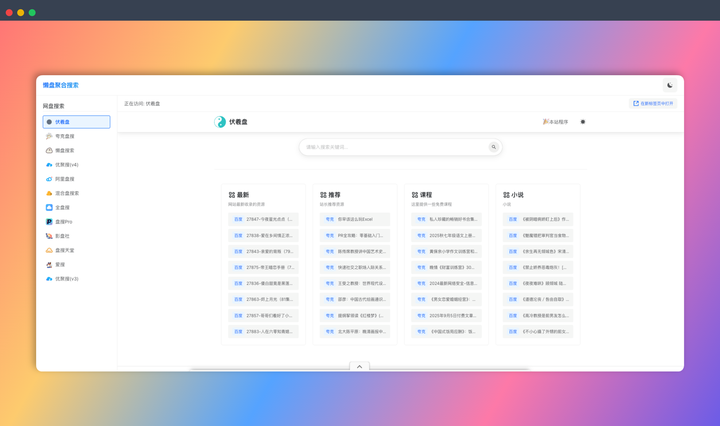Viewport: 720px width, 426px height.
Task: Select 混合盘搜索 source
Action: (66, 193)
